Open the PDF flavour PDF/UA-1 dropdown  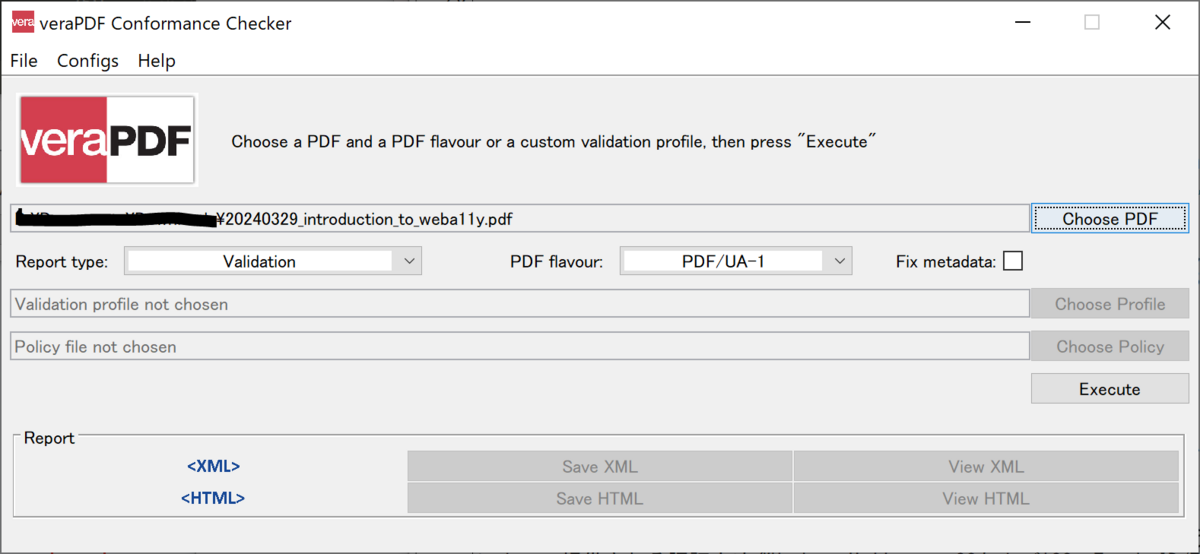tap(736, 262)
